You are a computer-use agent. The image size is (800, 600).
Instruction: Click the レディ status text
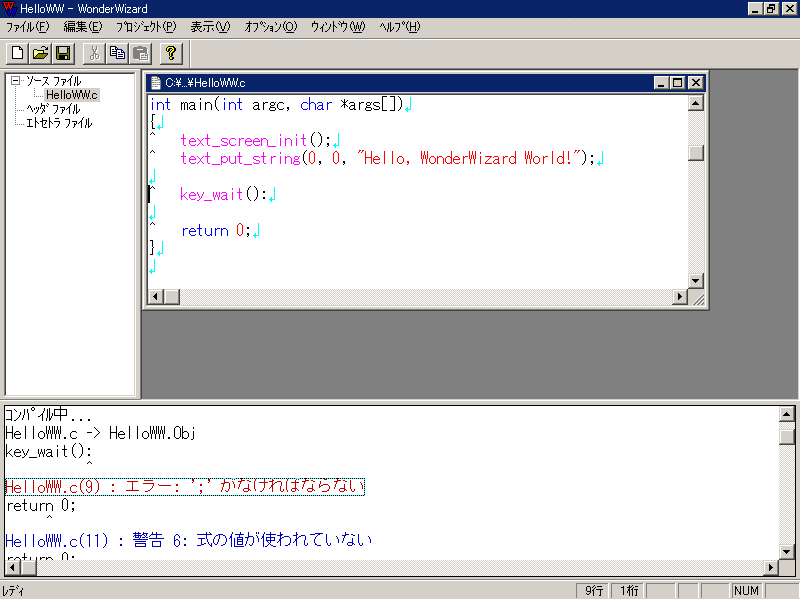pos(14,591)
